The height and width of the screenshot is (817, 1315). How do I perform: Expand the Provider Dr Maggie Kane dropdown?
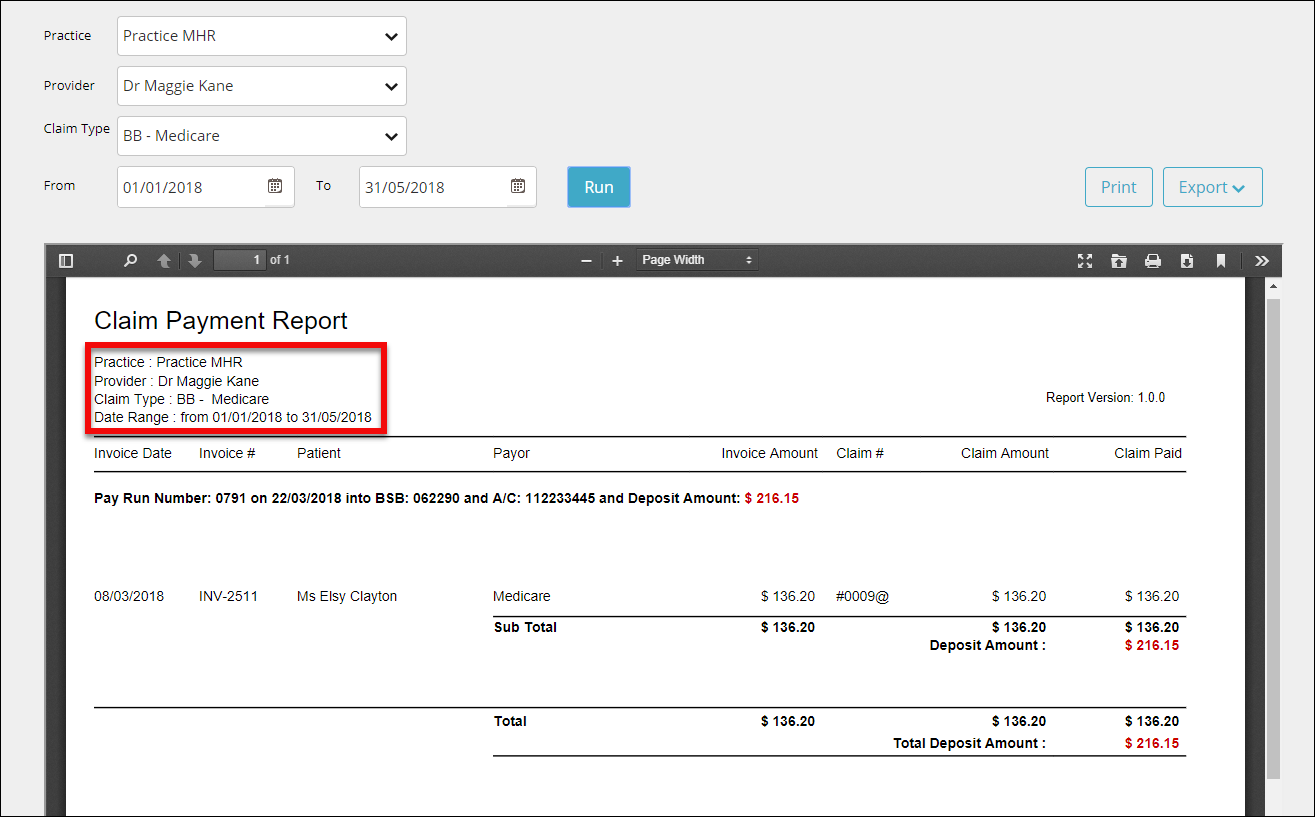pos(262,86)
